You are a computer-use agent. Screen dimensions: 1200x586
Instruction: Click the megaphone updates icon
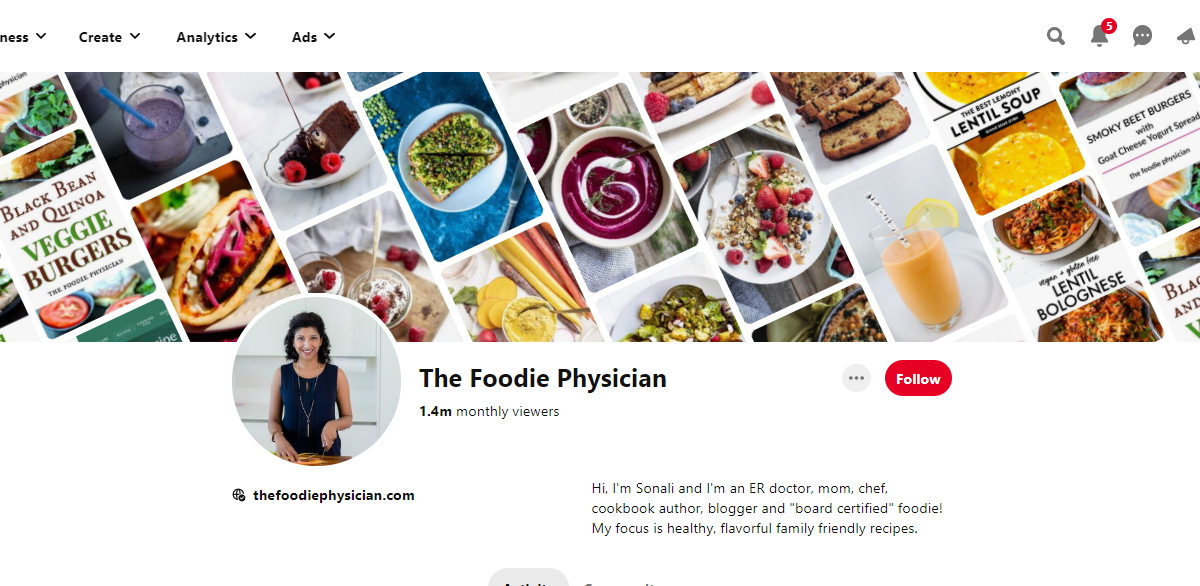click(1187, 37)
